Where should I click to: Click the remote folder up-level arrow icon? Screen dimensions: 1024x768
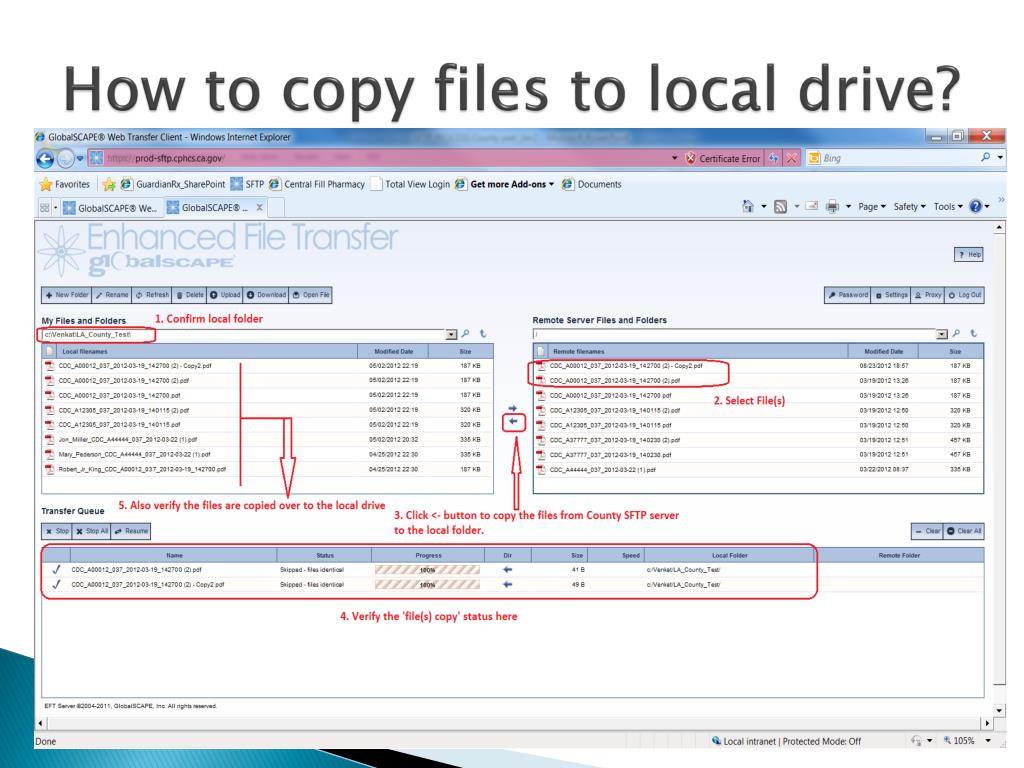(973, 334)
